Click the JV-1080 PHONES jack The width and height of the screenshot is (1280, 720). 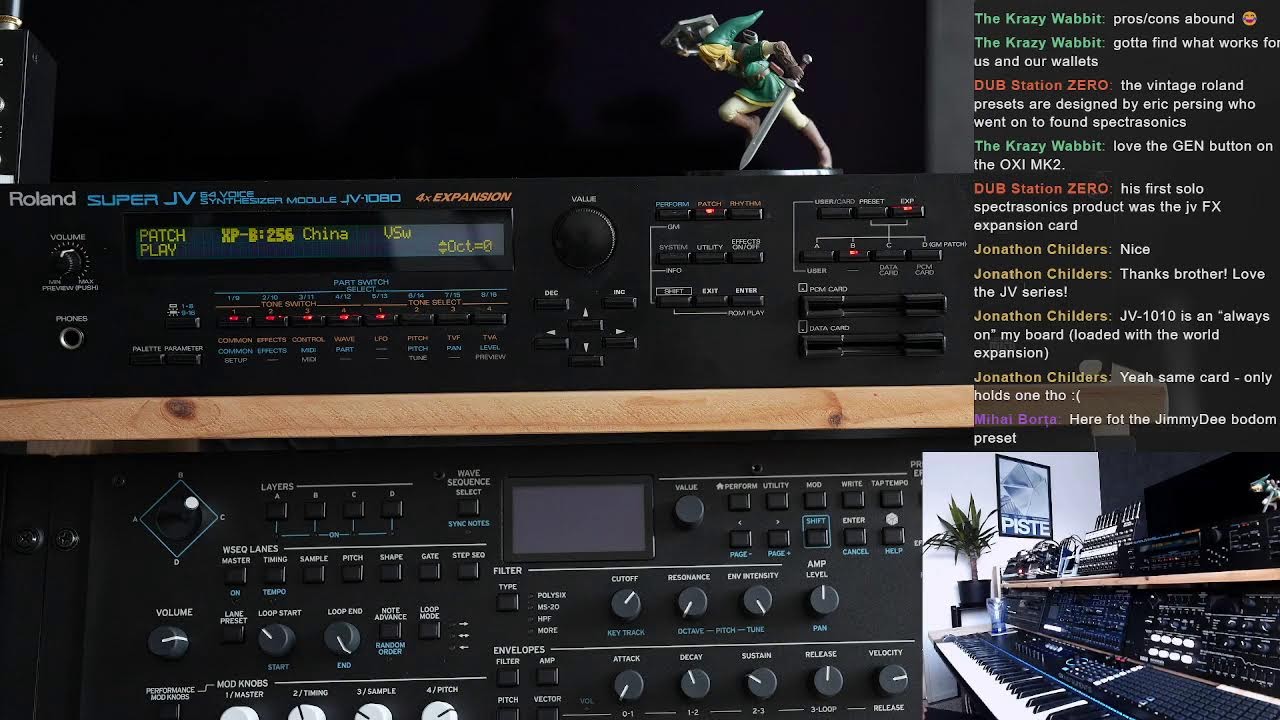point(71,338)
